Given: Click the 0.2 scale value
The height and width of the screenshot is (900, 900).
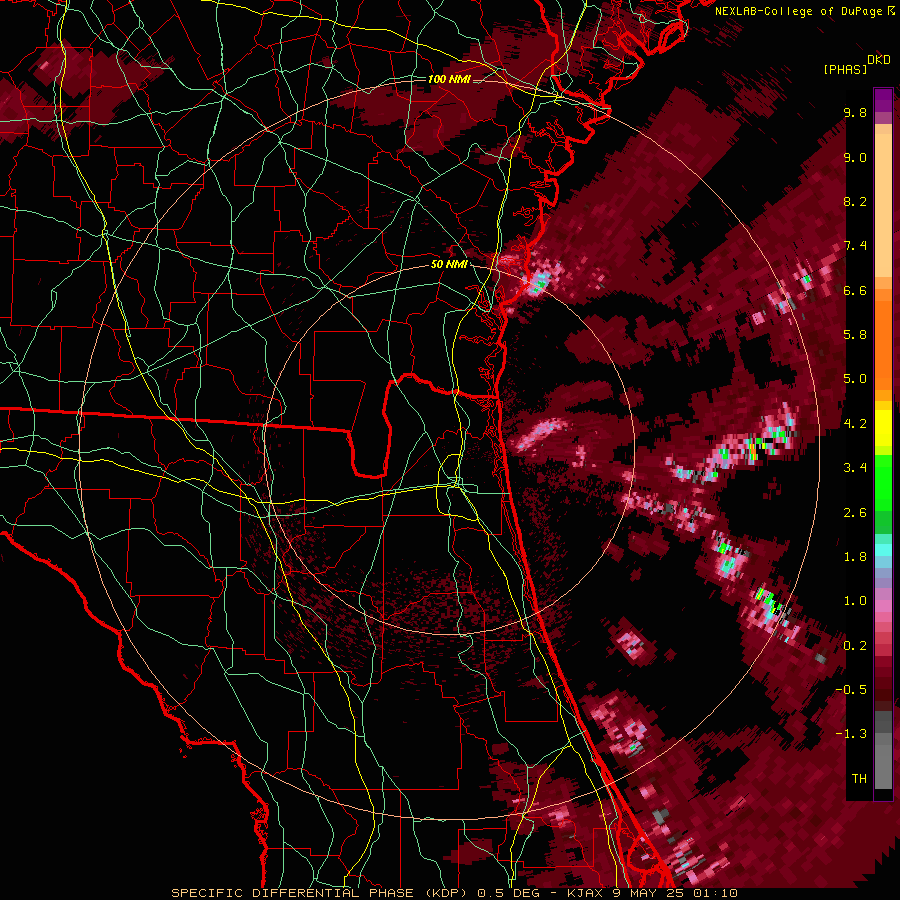Looking at the screenshot, I should (855, 646).
